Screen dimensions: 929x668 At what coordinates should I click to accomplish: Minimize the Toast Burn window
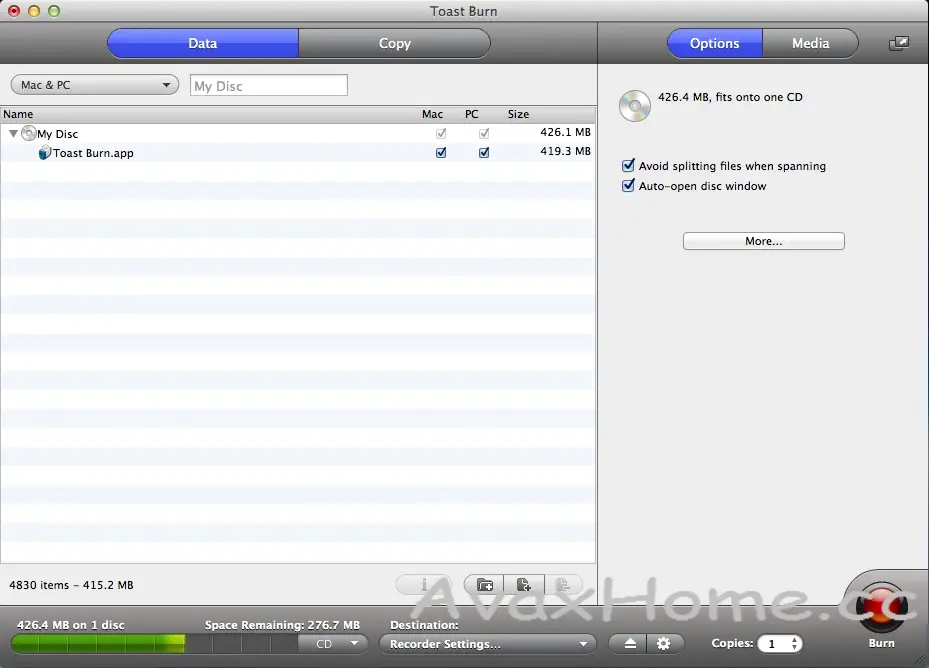pyautogui.click(x=34, y=11)
